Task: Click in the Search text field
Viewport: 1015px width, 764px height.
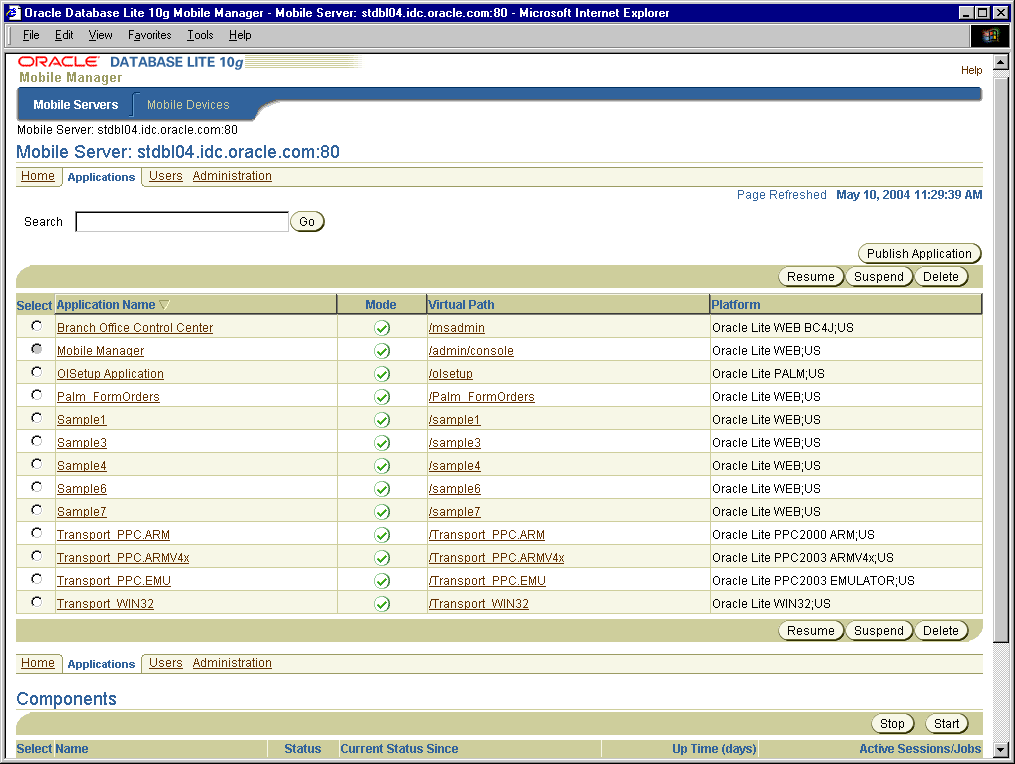Action: [x=182, y=222]
